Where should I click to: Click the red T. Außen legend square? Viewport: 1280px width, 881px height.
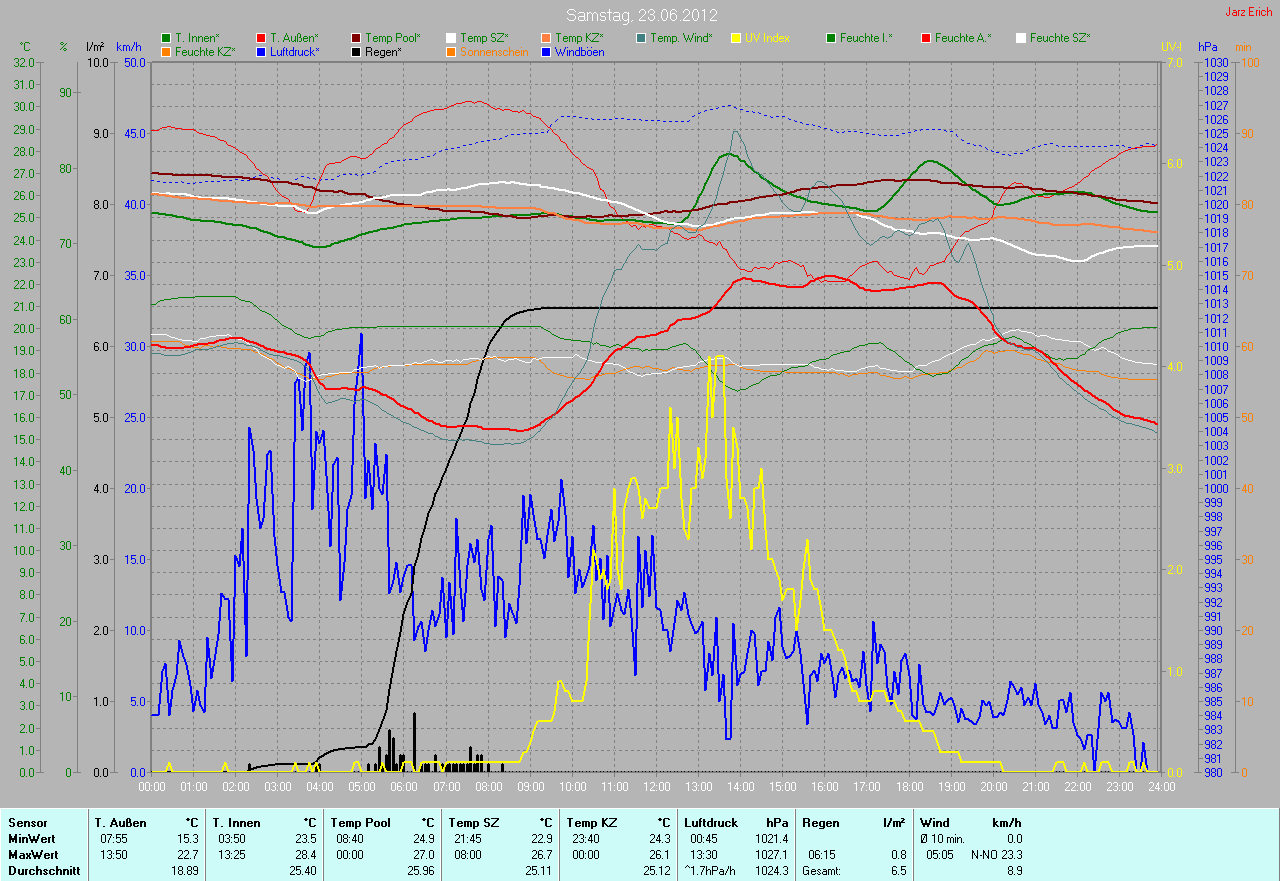coord(261,38)
